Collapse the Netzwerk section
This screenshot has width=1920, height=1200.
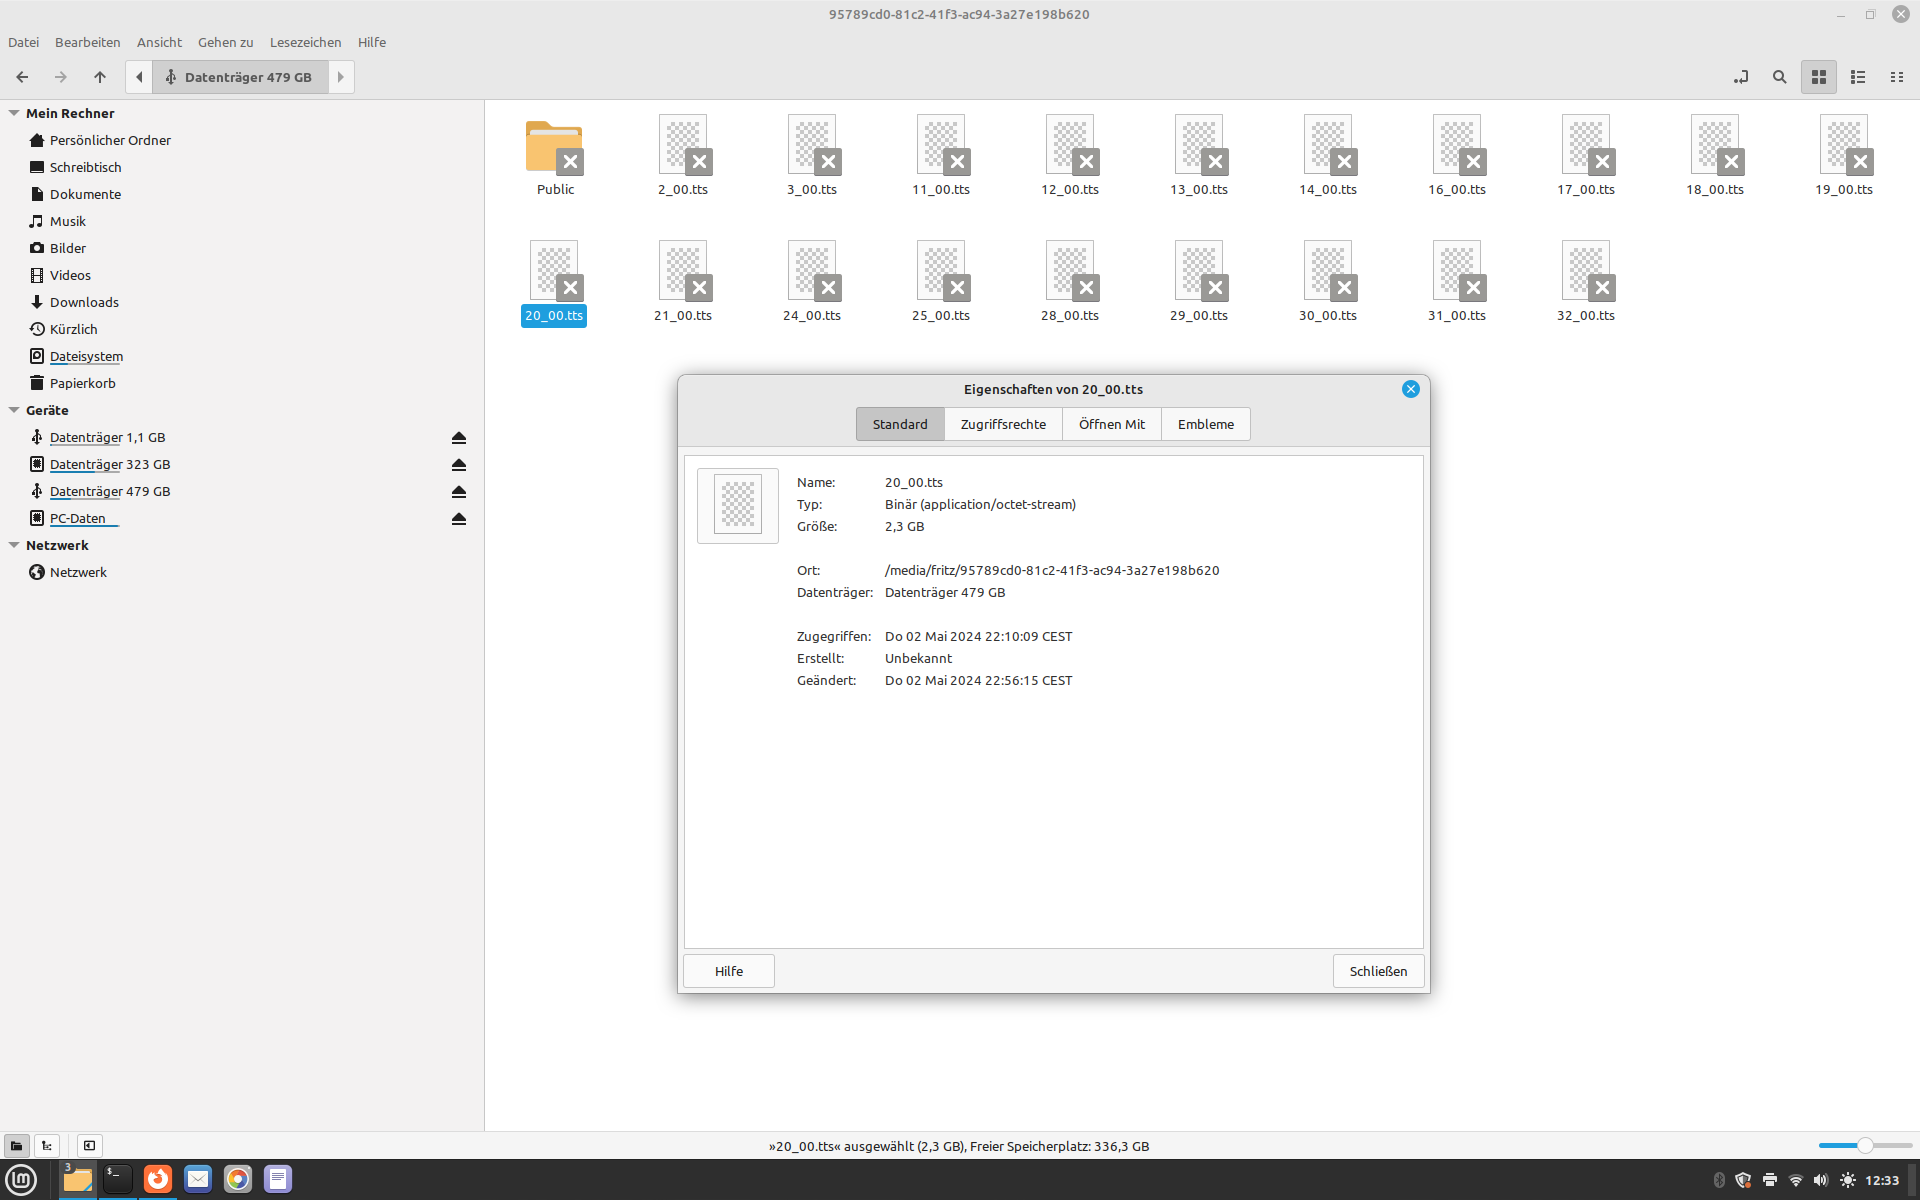click(14, 545)
